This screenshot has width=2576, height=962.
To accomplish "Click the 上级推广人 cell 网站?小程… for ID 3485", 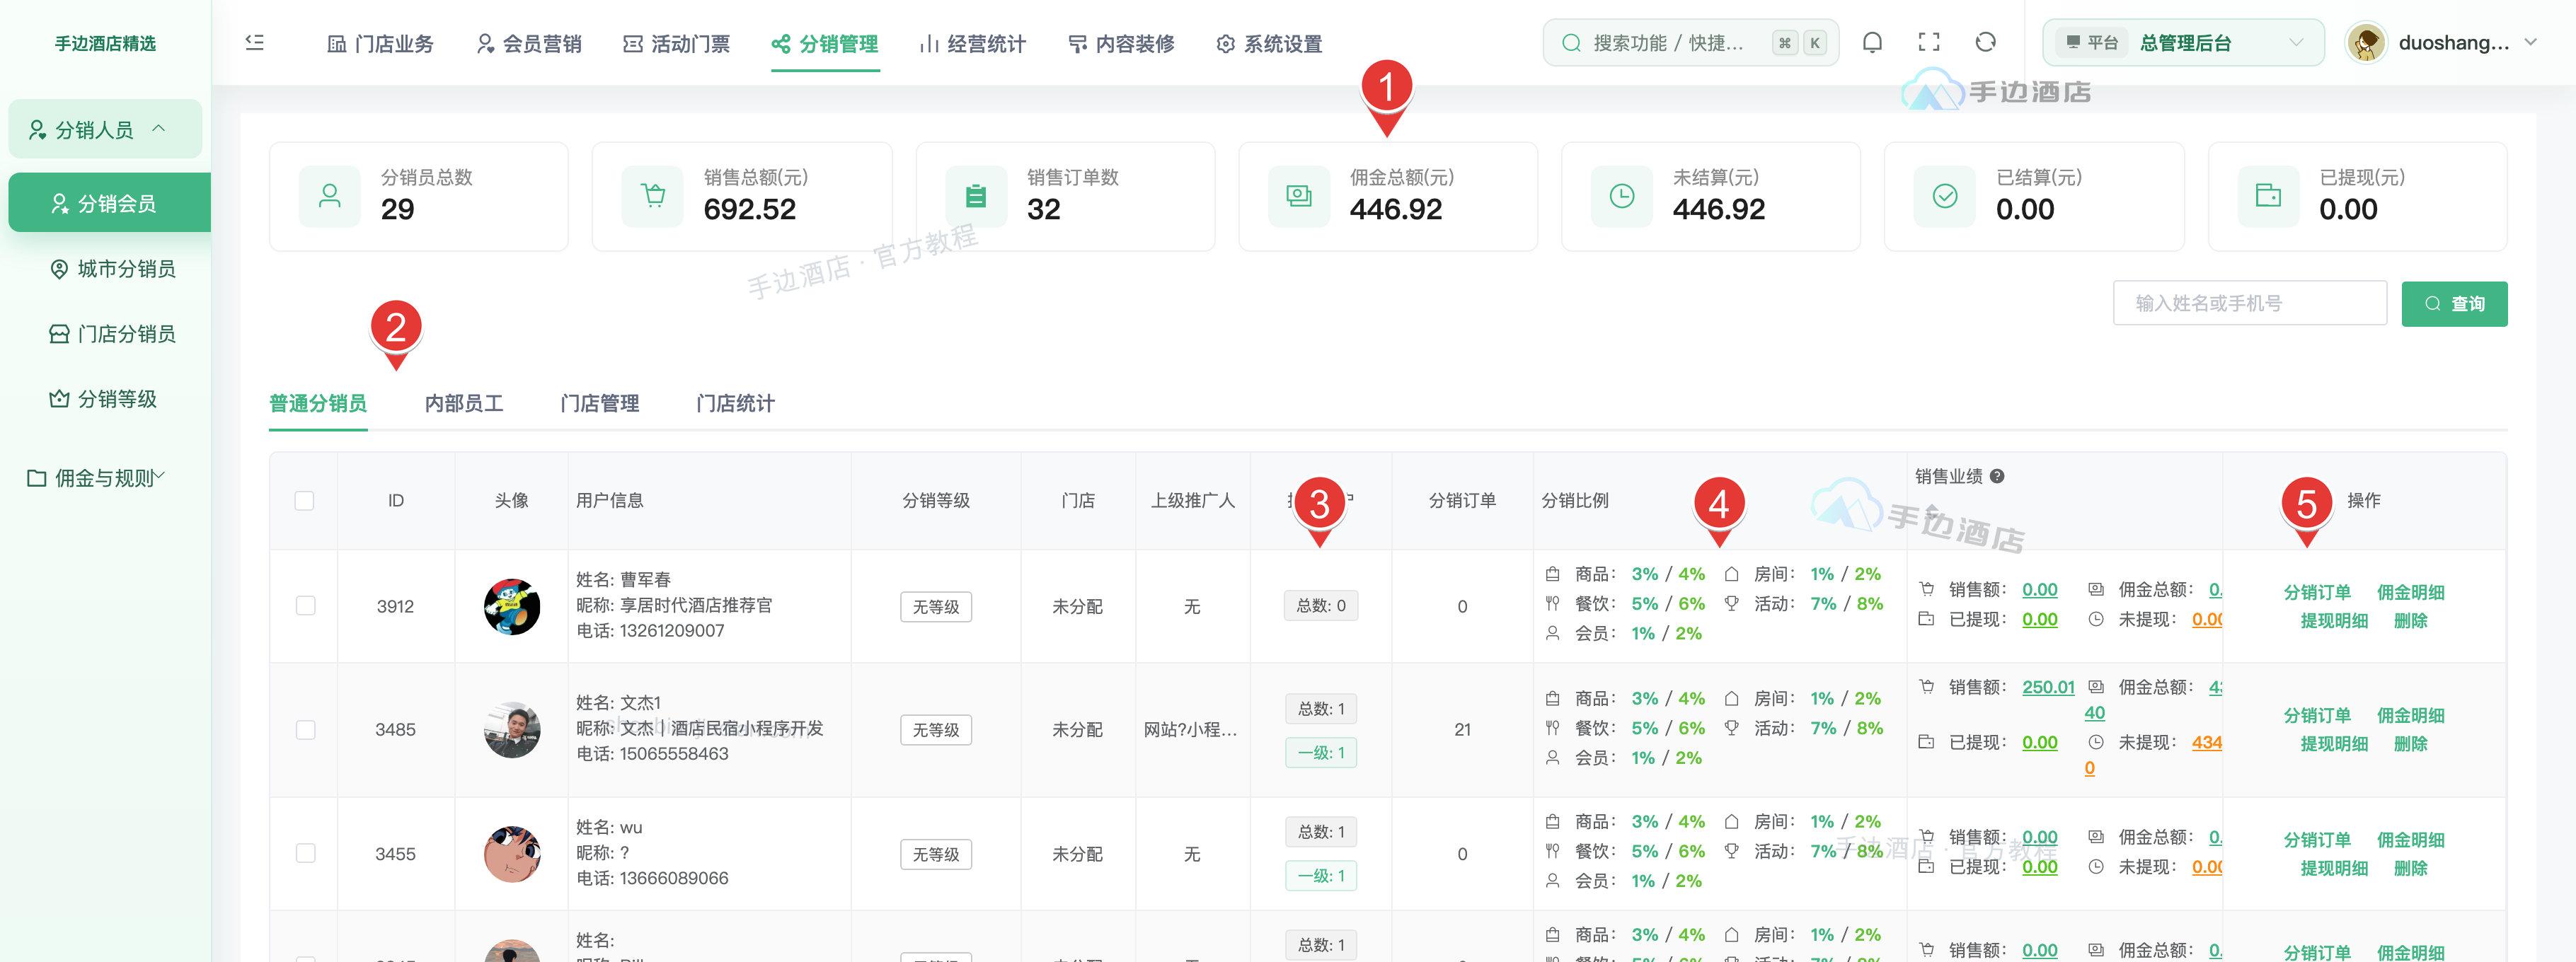I will (x=1191, y=729).
